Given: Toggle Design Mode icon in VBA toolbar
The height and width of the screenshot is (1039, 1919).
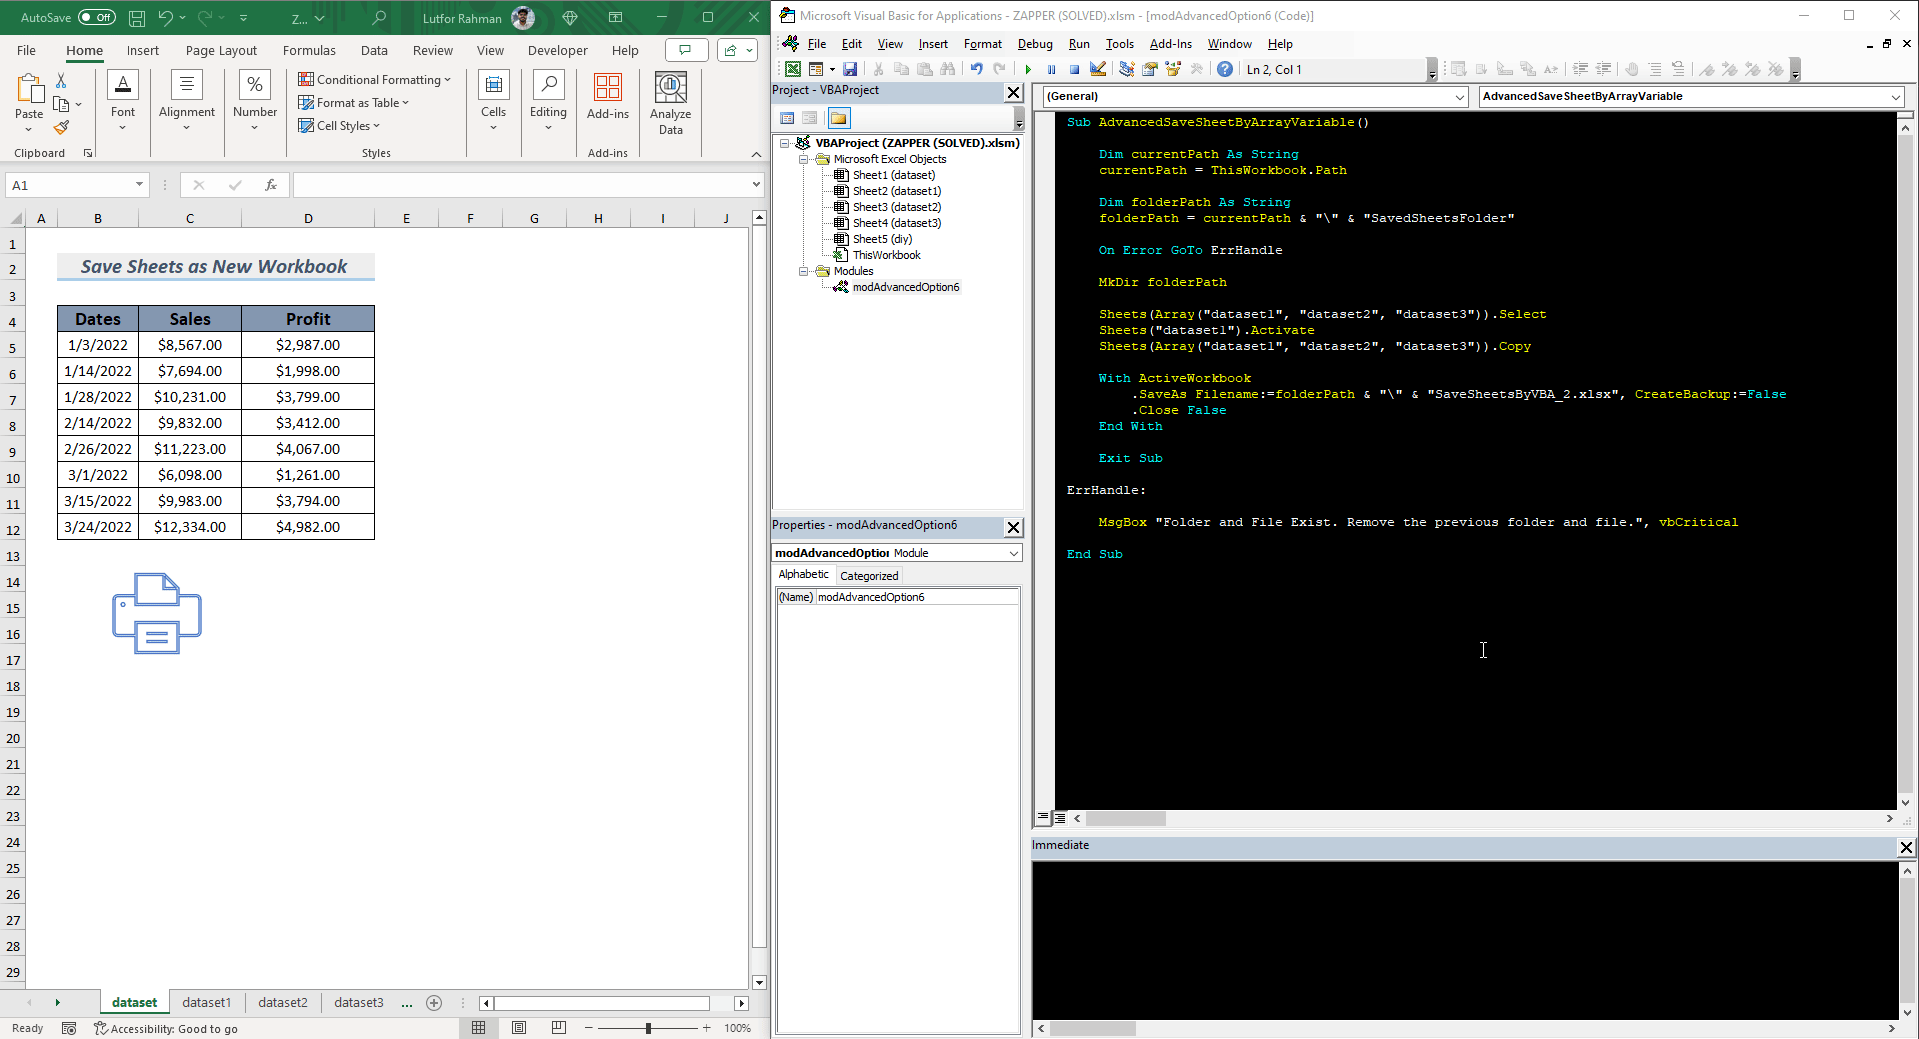Looking at the screenshot, I should click(x=1098, y=69).
